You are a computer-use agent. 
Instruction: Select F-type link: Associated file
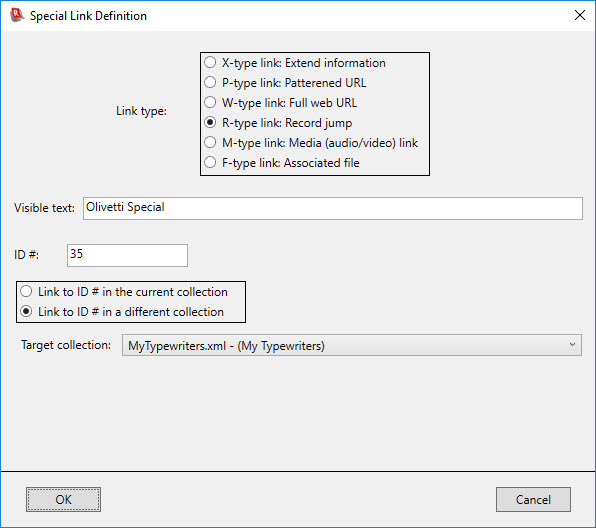pyautogui.click(x=282, y=163)
